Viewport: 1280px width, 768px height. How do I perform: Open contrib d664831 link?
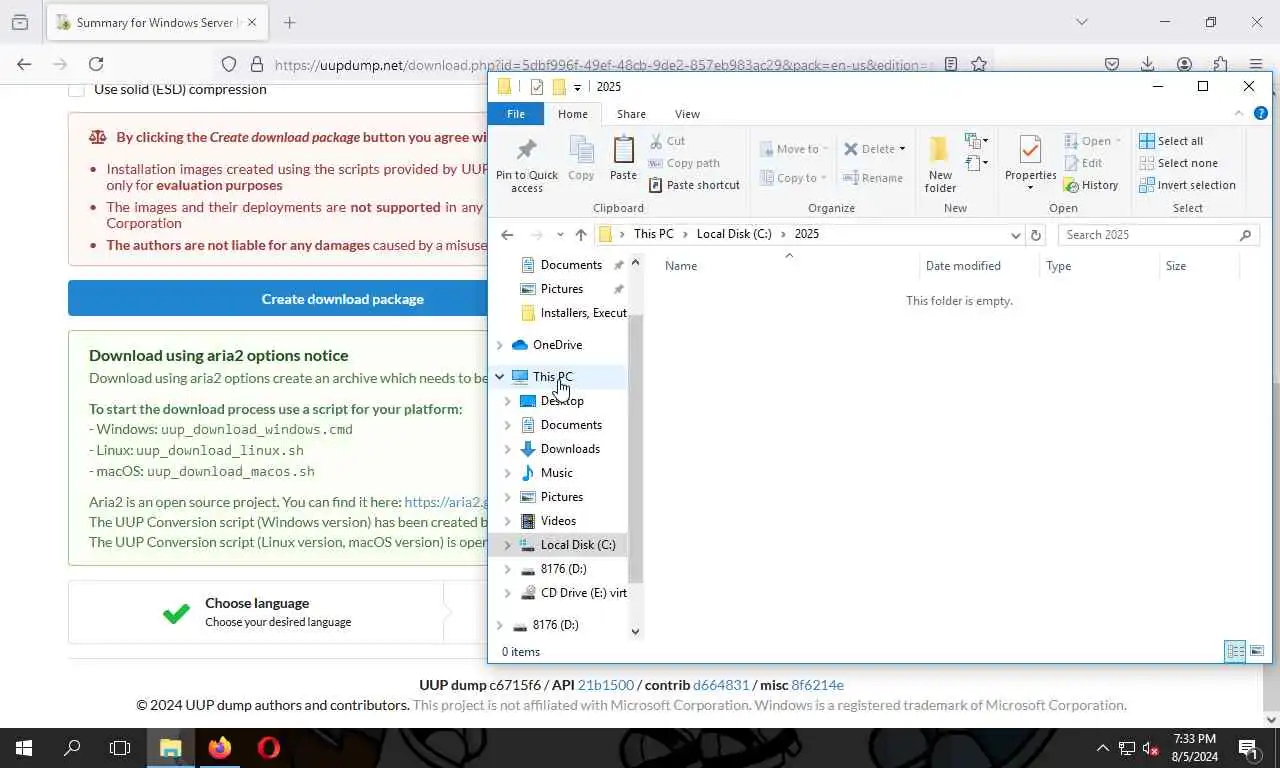coord(721,685)
